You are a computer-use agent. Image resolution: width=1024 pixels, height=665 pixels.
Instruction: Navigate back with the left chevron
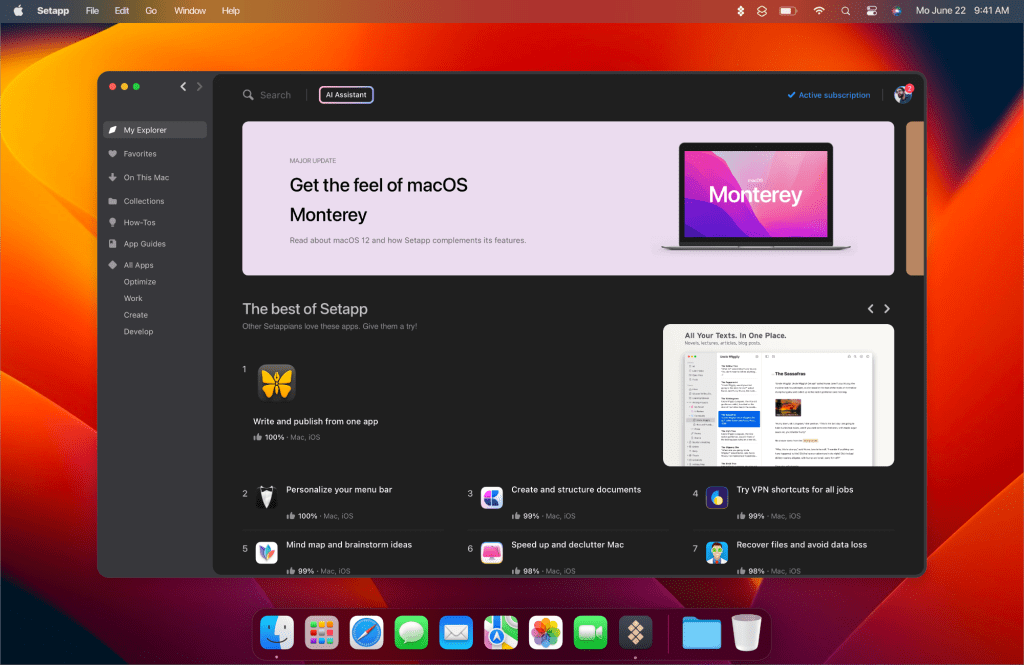(183, 87)
